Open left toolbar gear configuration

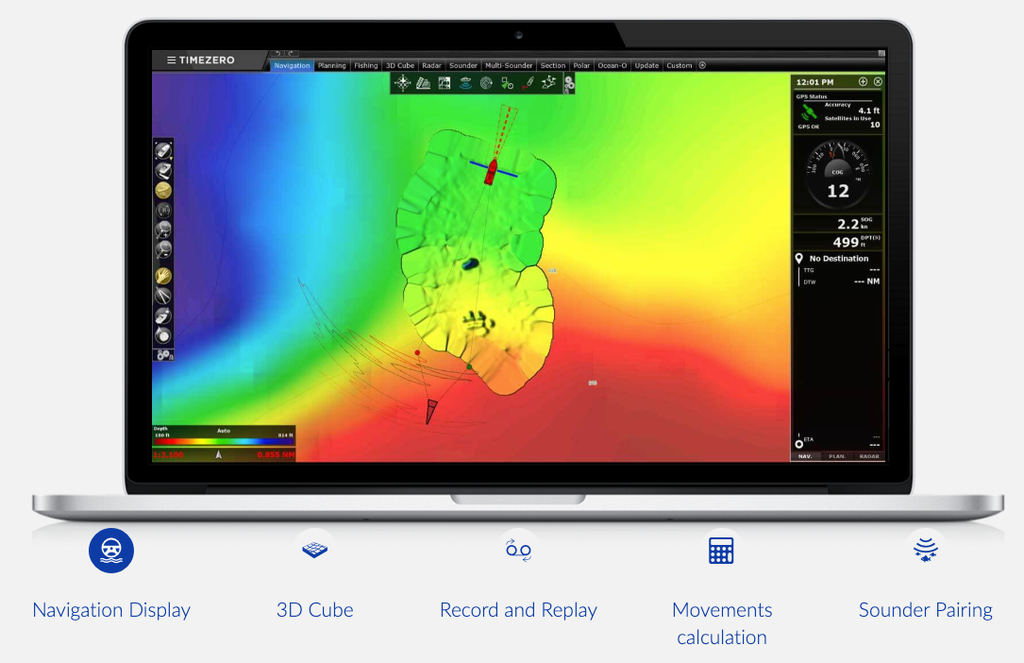pyautogui.click(x=164, y=354)
